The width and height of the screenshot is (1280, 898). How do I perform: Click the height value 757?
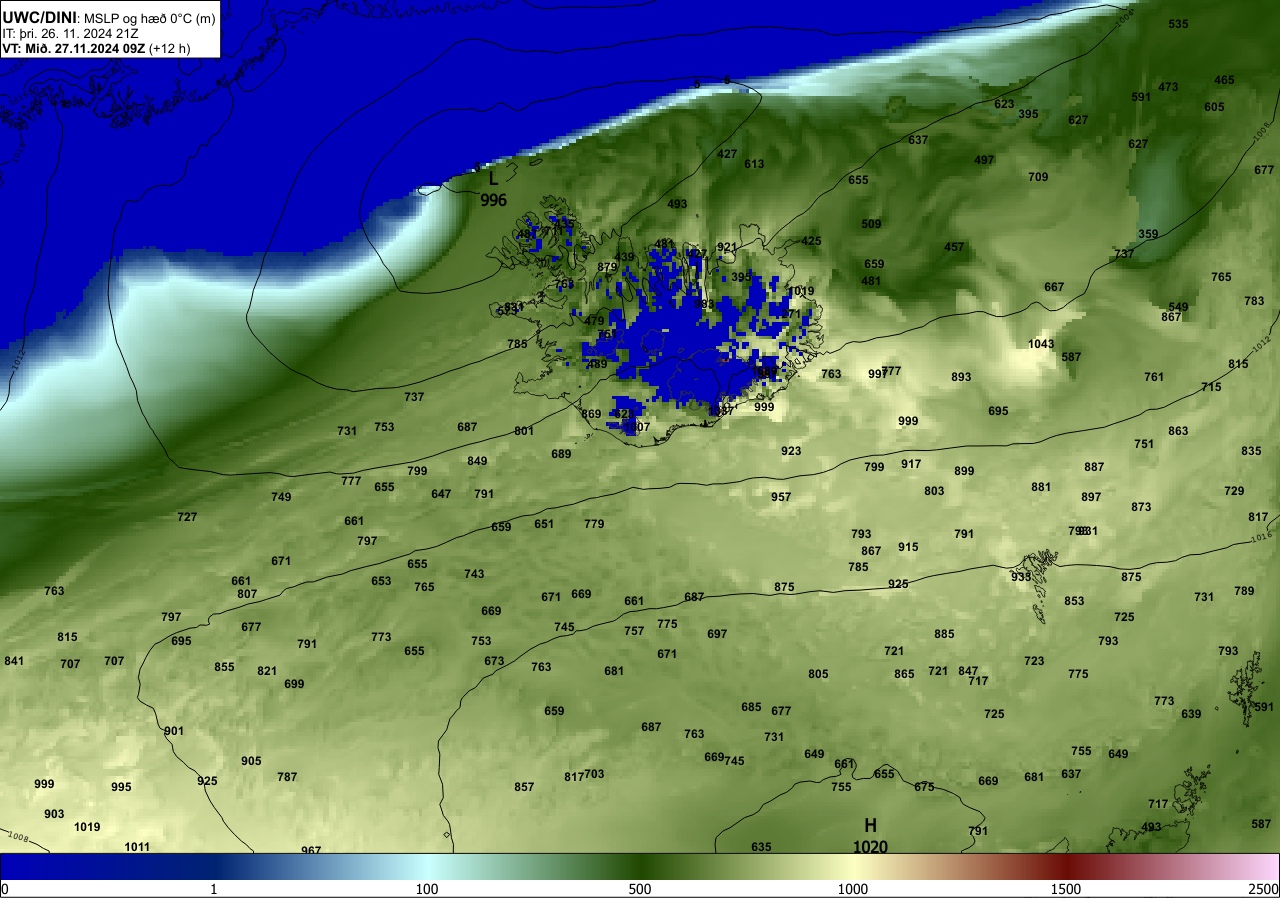[x=635, y=632]
